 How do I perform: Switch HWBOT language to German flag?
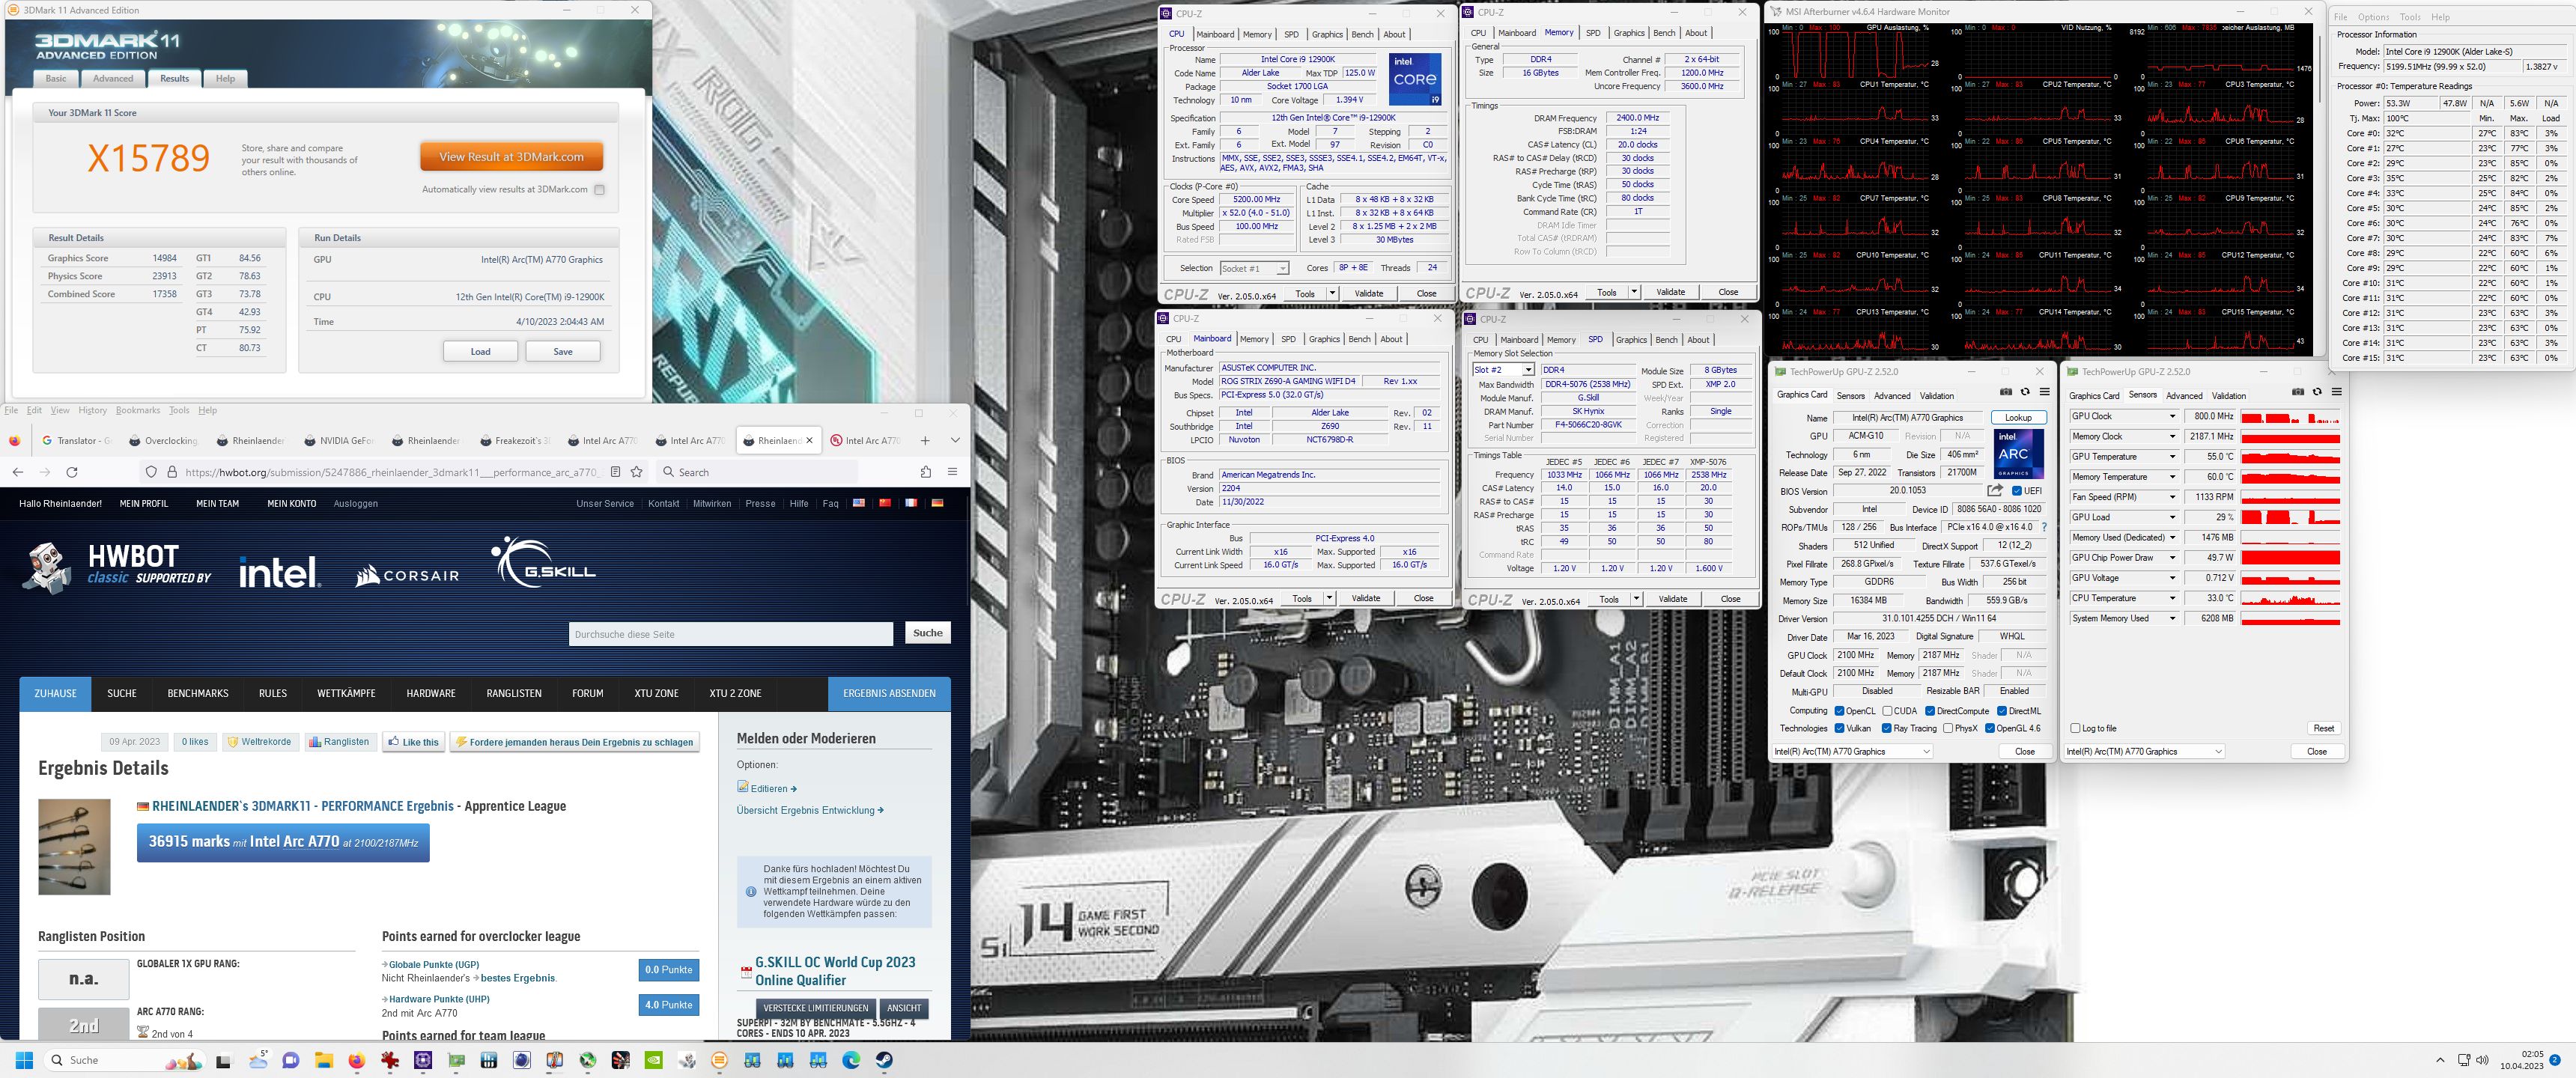click(x=937, y=503)
